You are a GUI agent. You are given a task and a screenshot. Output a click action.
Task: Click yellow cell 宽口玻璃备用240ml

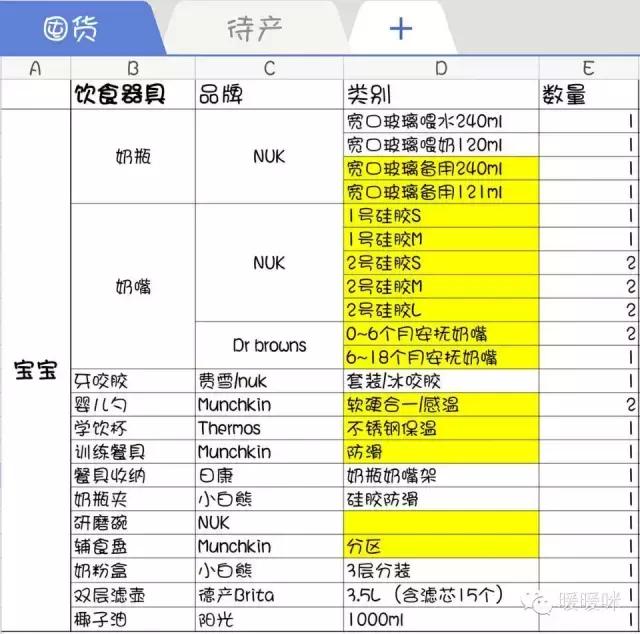click(x=441, y=168)
